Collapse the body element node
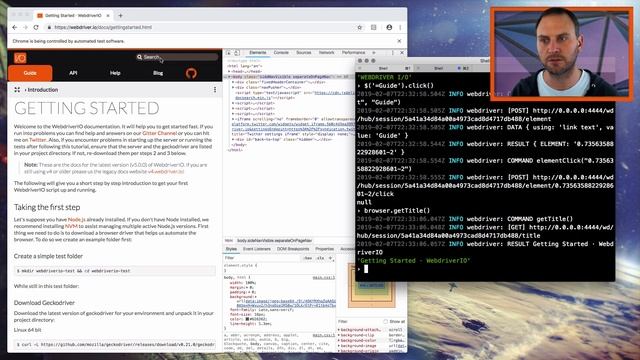Screen dimensions: 640x360 click(229, 76)
